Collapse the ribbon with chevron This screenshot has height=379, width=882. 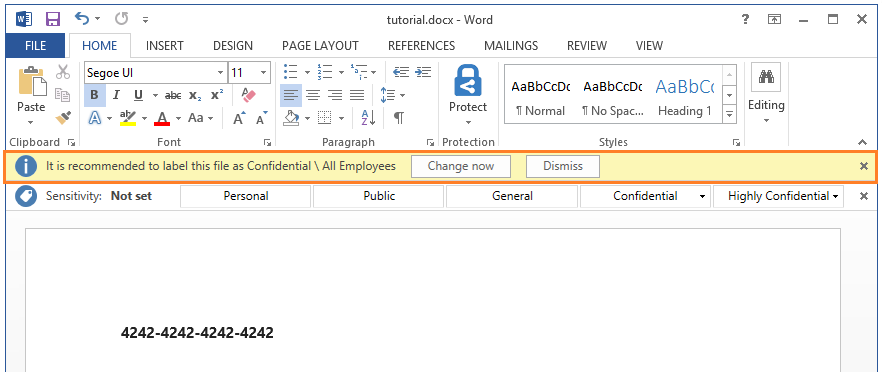tap(861, 142)
